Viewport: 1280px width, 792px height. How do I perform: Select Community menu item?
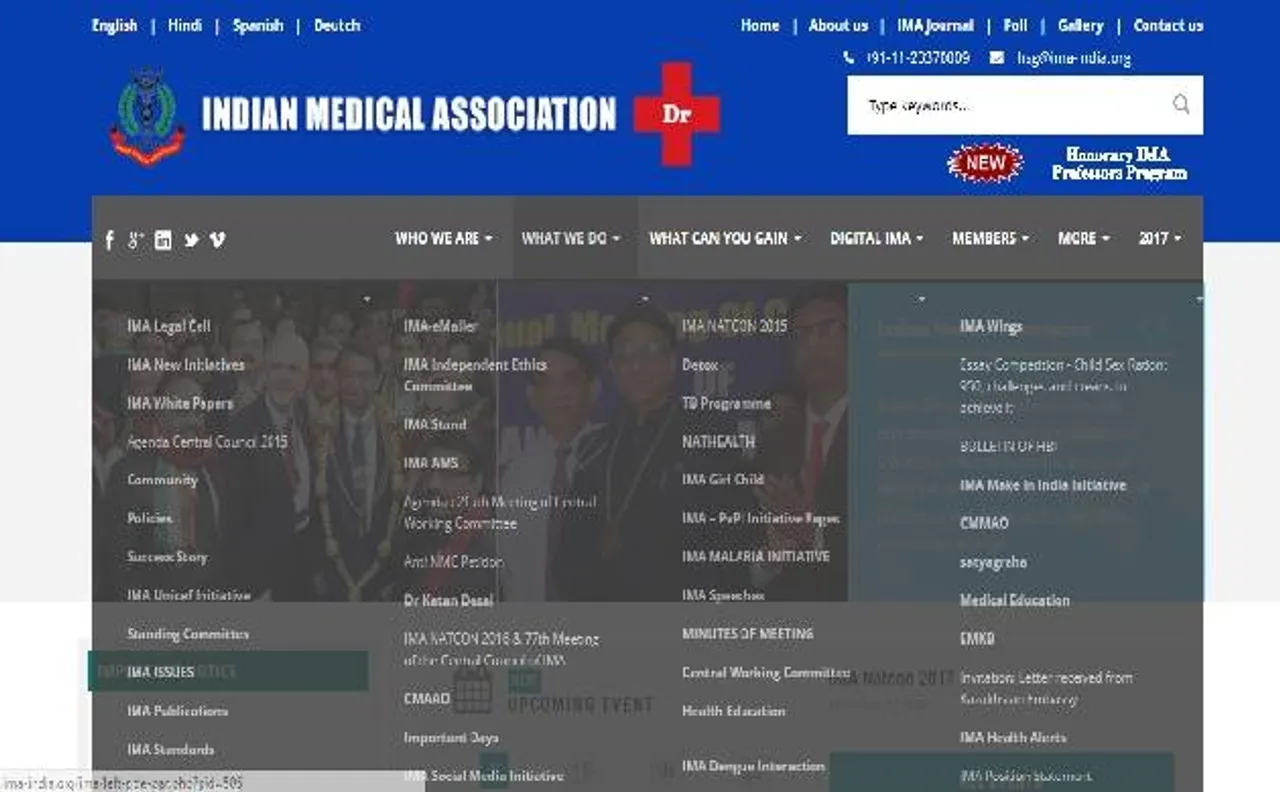(x=162, y=480)
